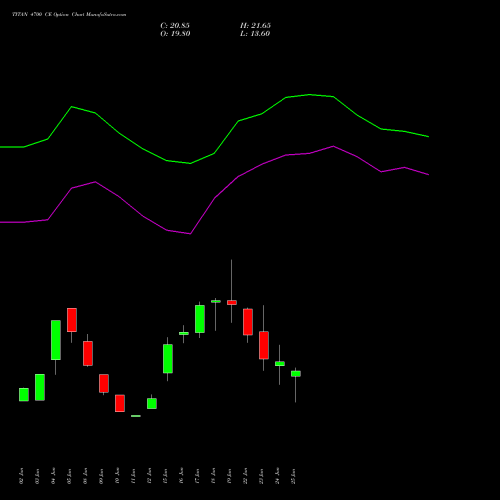Screen dimensions: 500x500
Task: Click the chart title starting with TITAN
Action: click(x=69, y=15)
